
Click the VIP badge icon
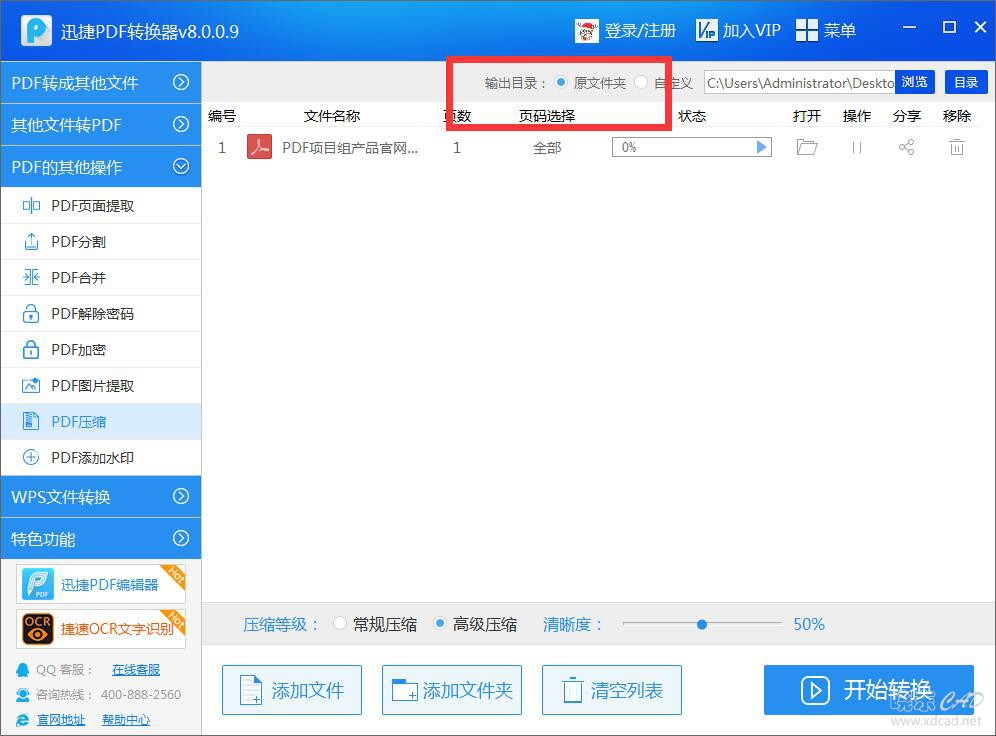tap(706, 30)
